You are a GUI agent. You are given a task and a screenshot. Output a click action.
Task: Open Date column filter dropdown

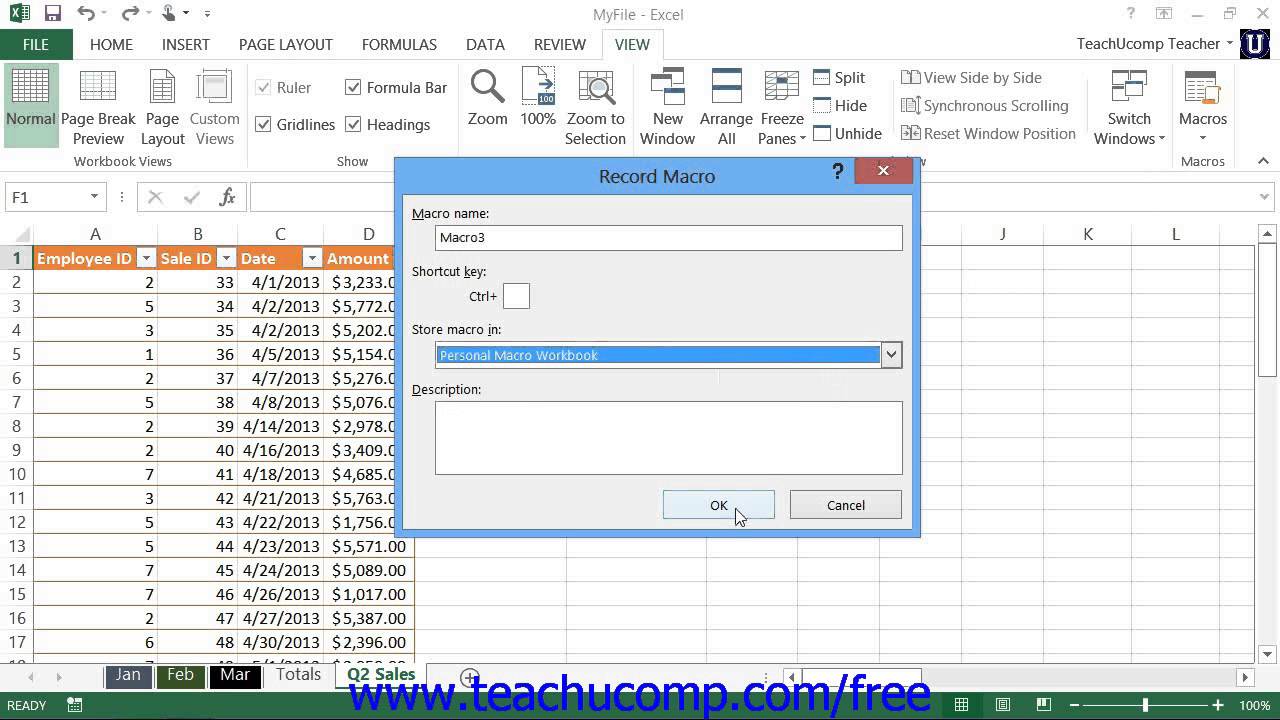click(312, 259)
